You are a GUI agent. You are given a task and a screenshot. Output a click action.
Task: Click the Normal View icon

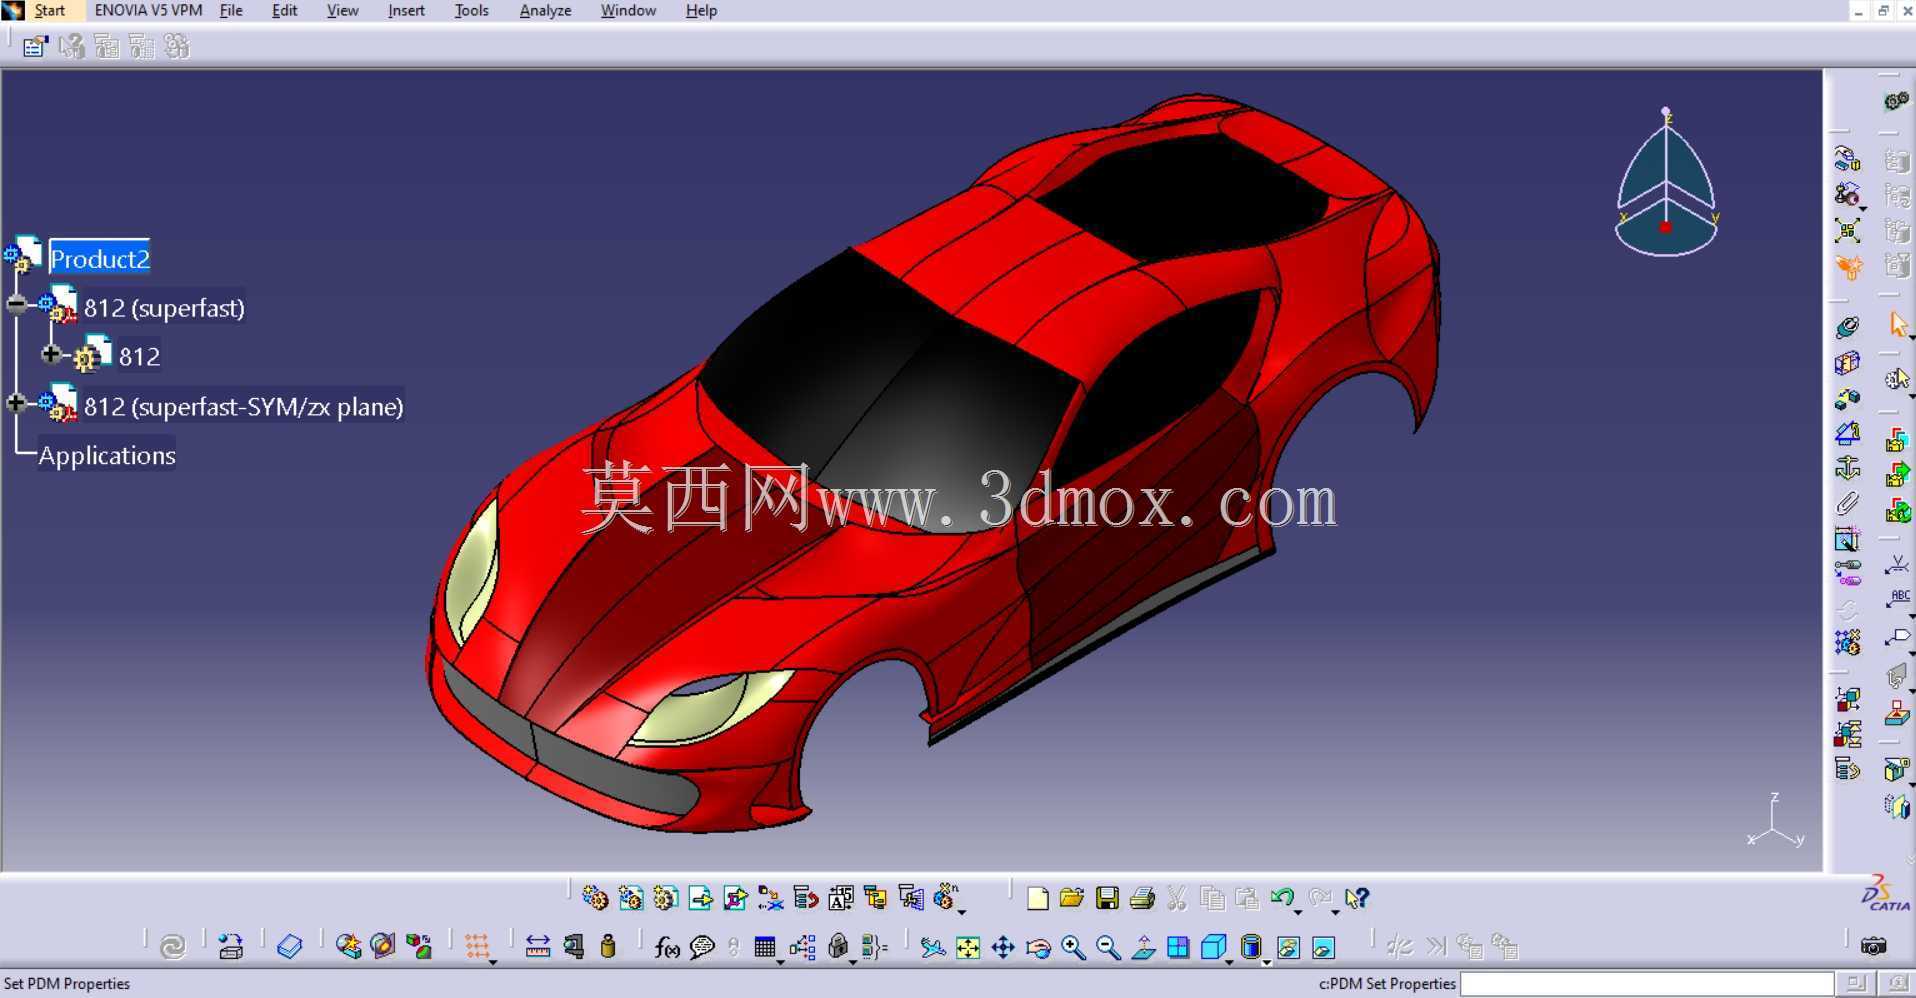pyautogui.click(x=1143, y=947)
